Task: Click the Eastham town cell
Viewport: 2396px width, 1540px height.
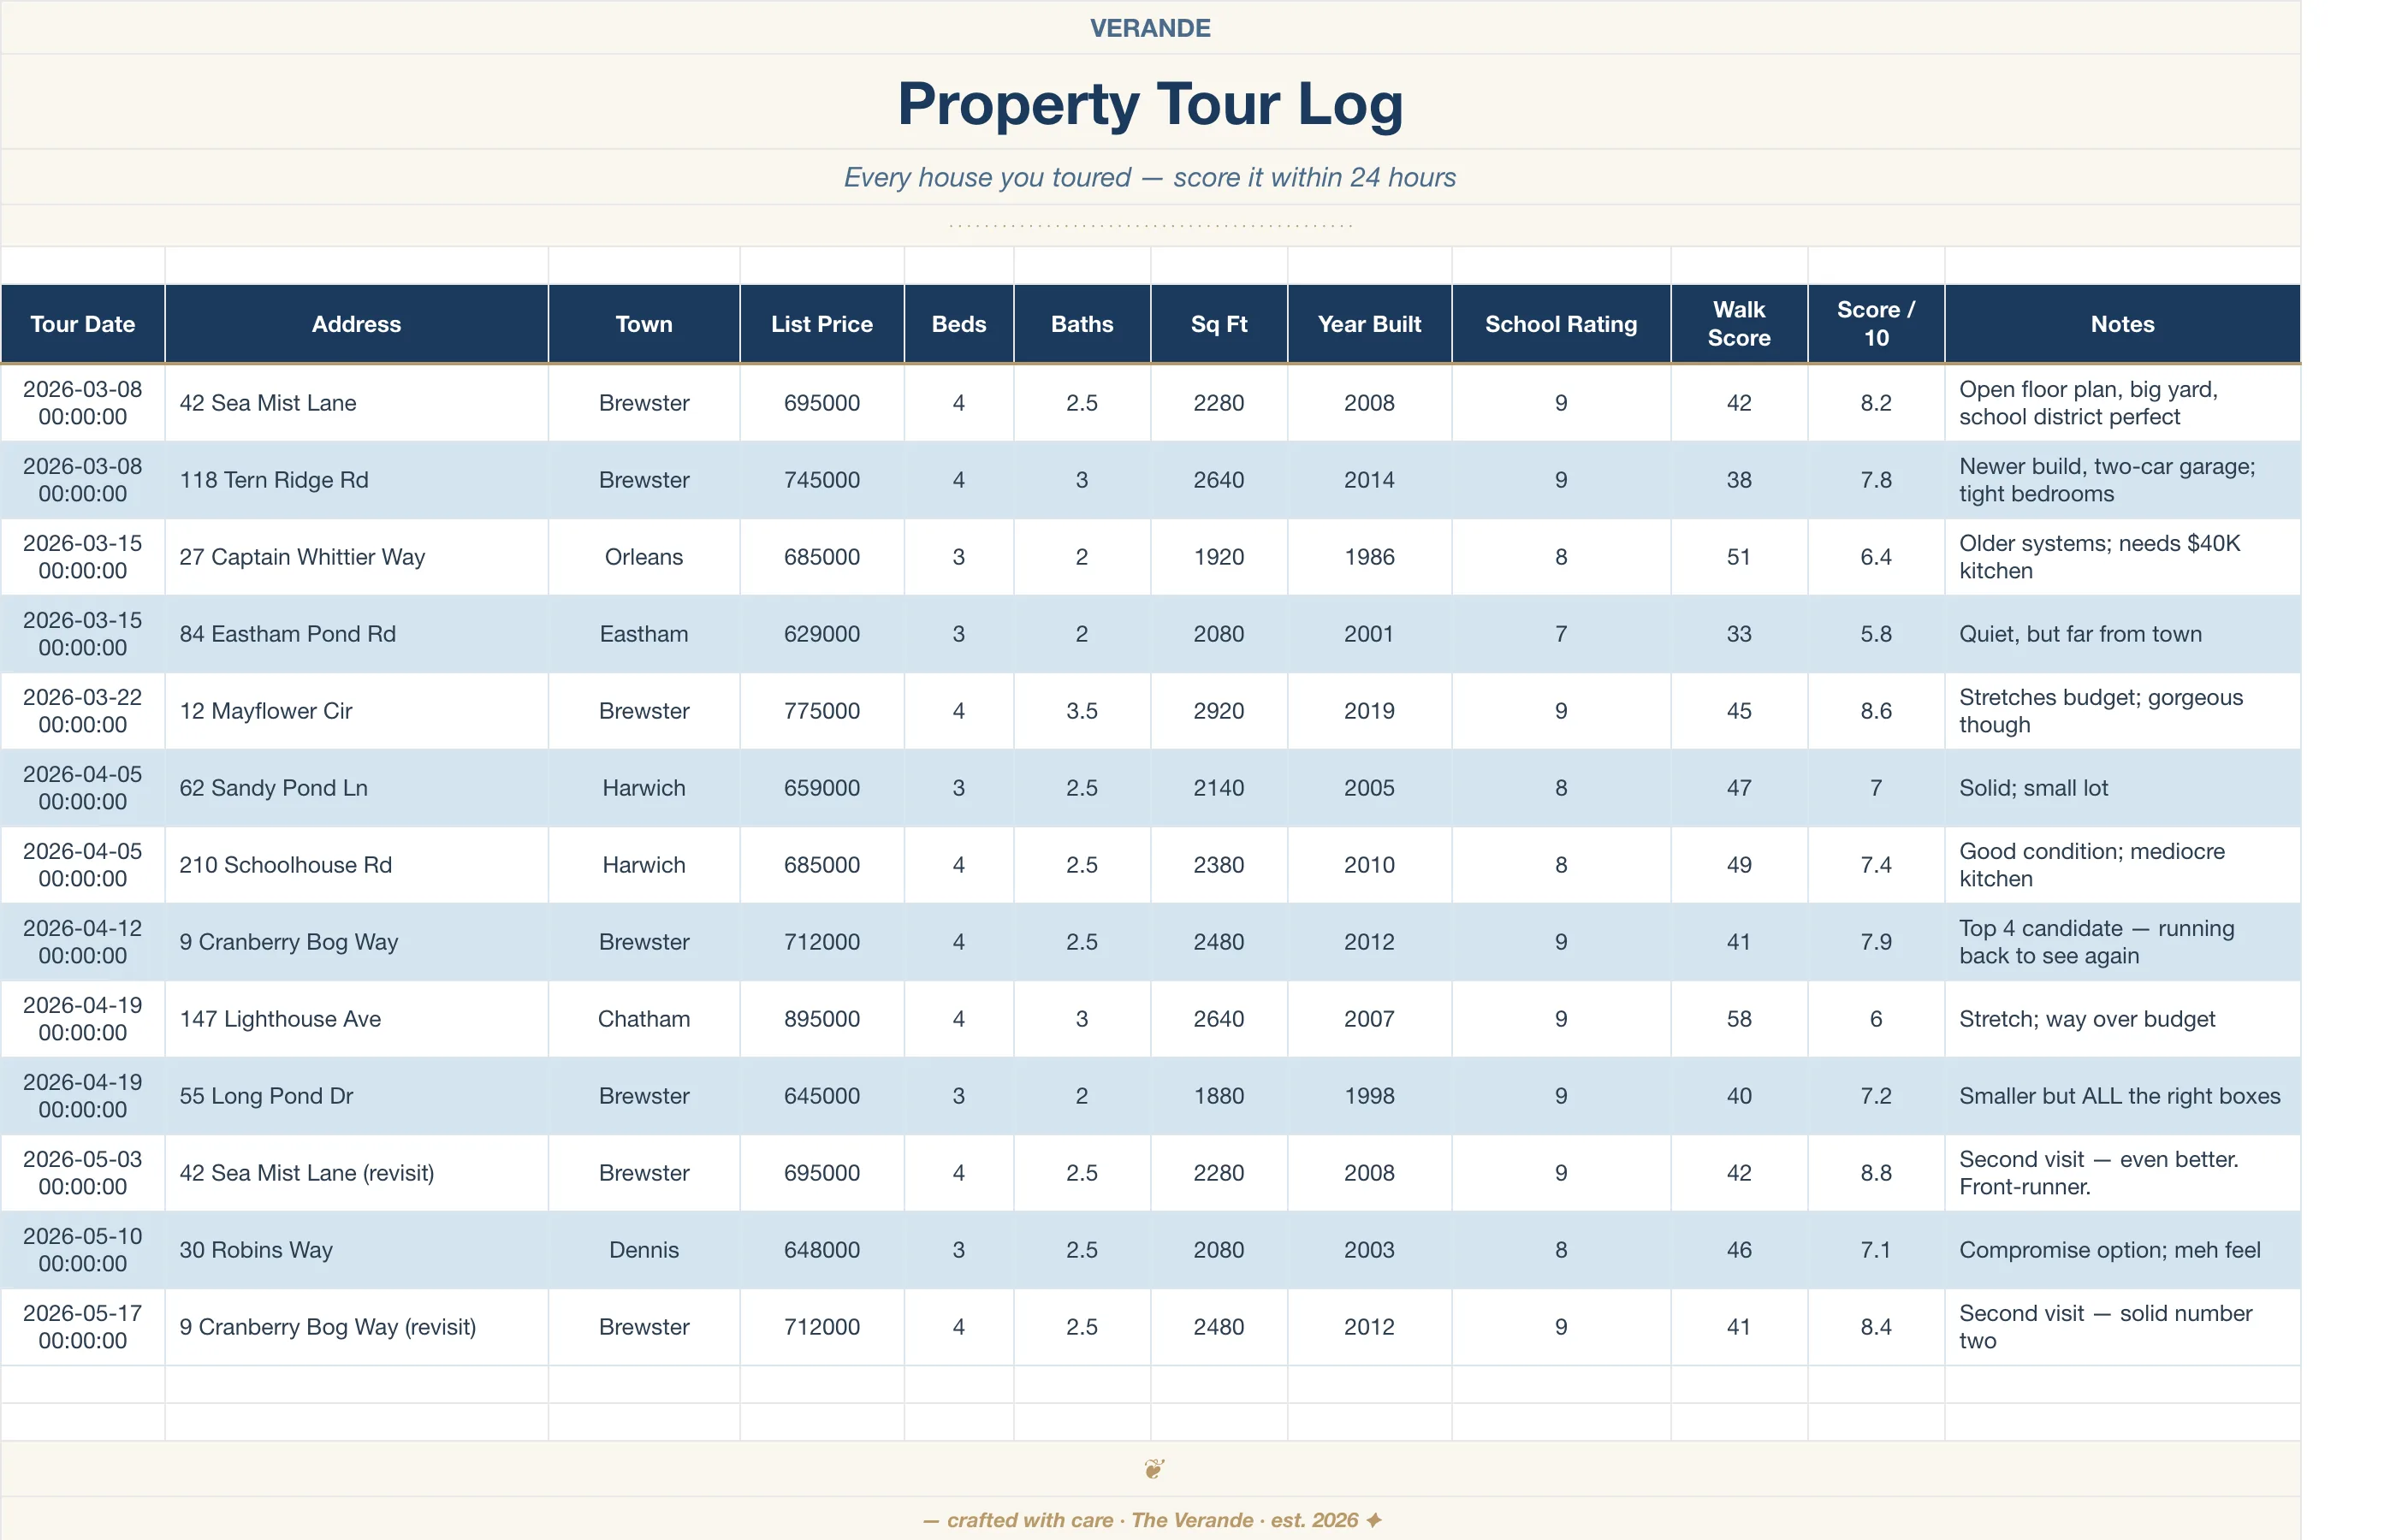Action: click(x=644, y=634)
